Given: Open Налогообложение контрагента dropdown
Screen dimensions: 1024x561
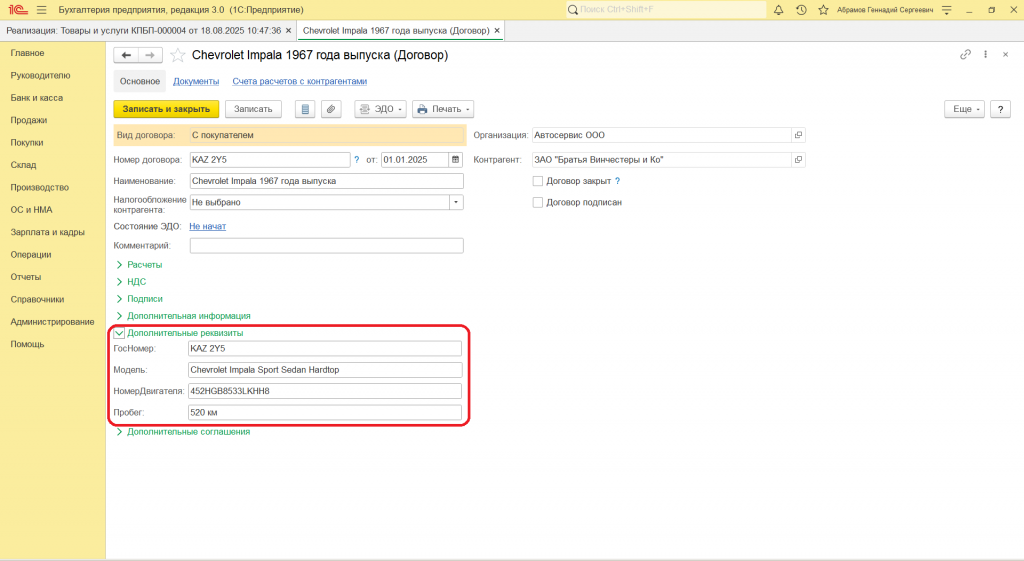Looking at the screenshot, I should pos(456,202).
